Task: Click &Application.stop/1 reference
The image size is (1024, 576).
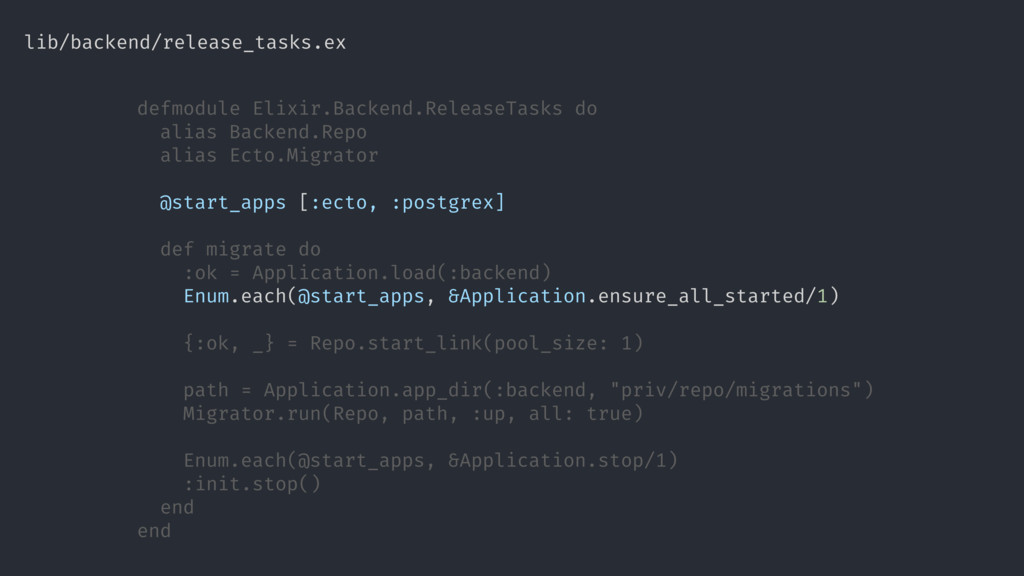Action: pos(557,461)
